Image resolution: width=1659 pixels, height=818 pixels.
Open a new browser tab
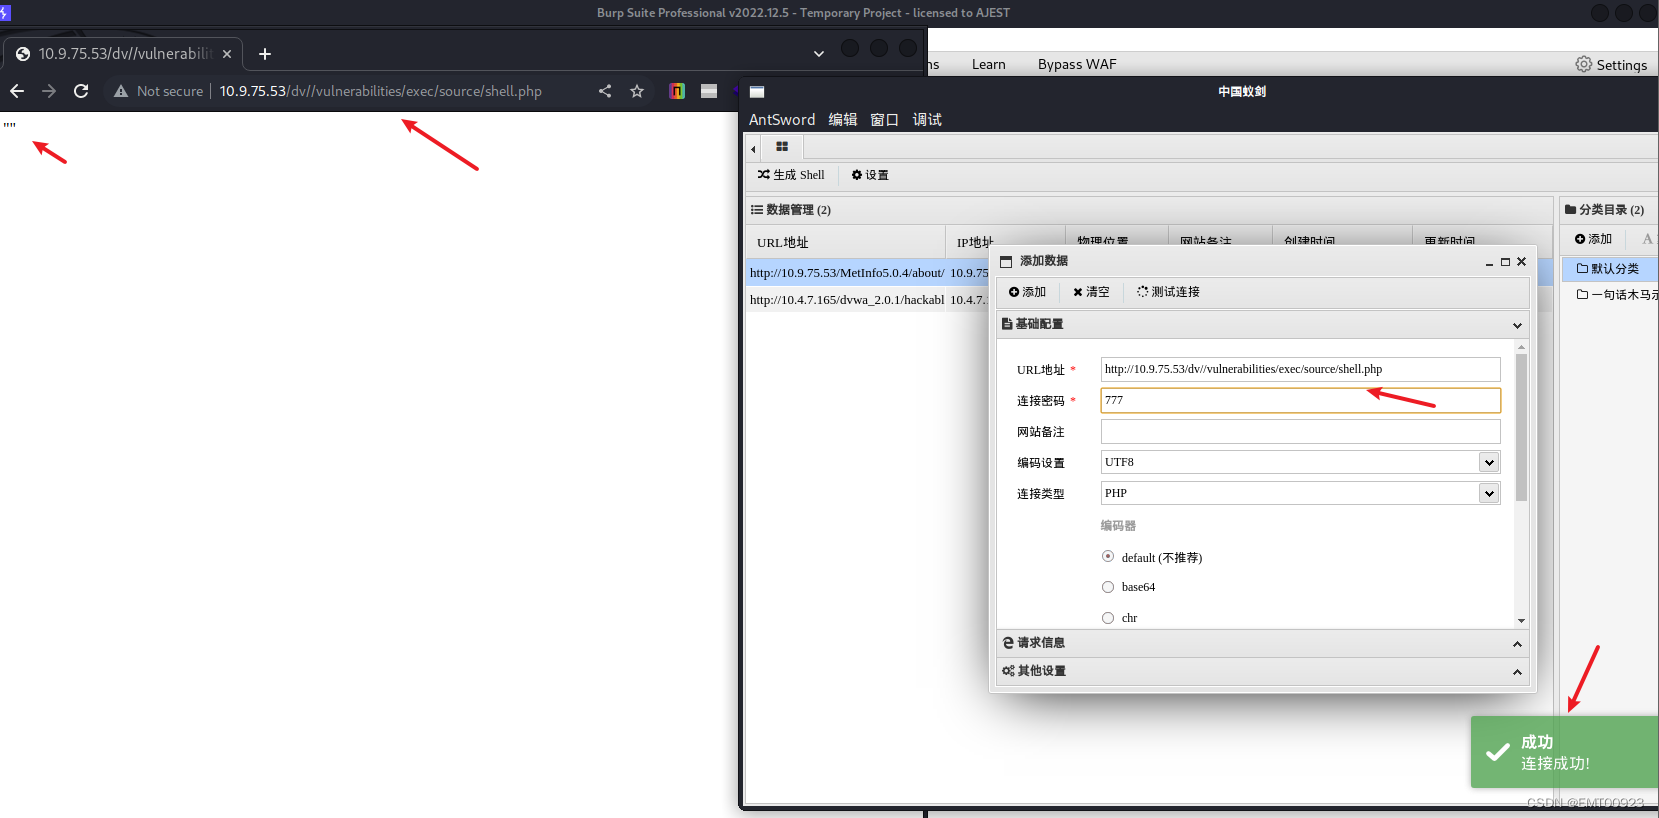pos(265,54)
